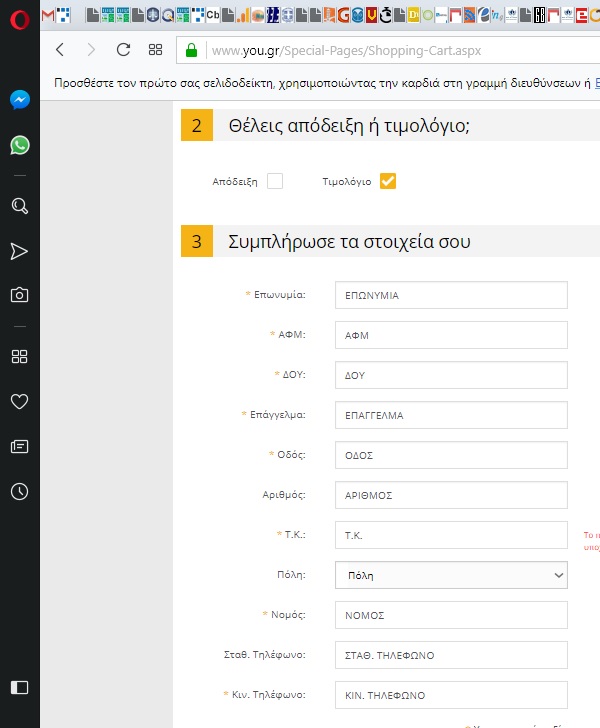Screen dimensions: 600x728
Task: Focus the ΑΦΜ text field
Action: pos(450,335)
